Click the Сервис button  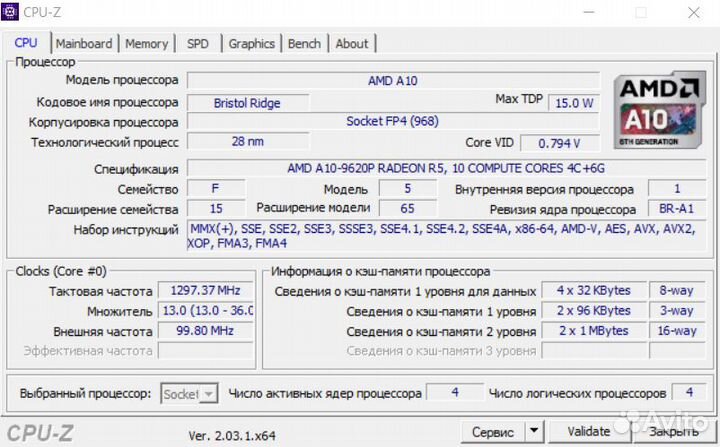click(x=493, y=432)
